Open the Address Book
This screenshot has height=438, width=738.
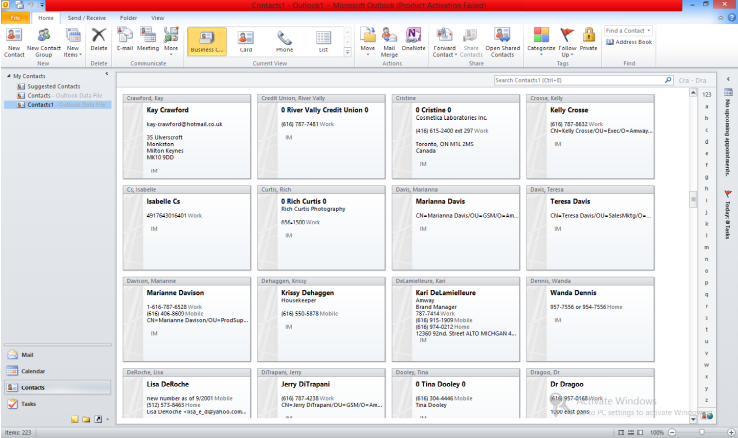(x=629, y=42)
